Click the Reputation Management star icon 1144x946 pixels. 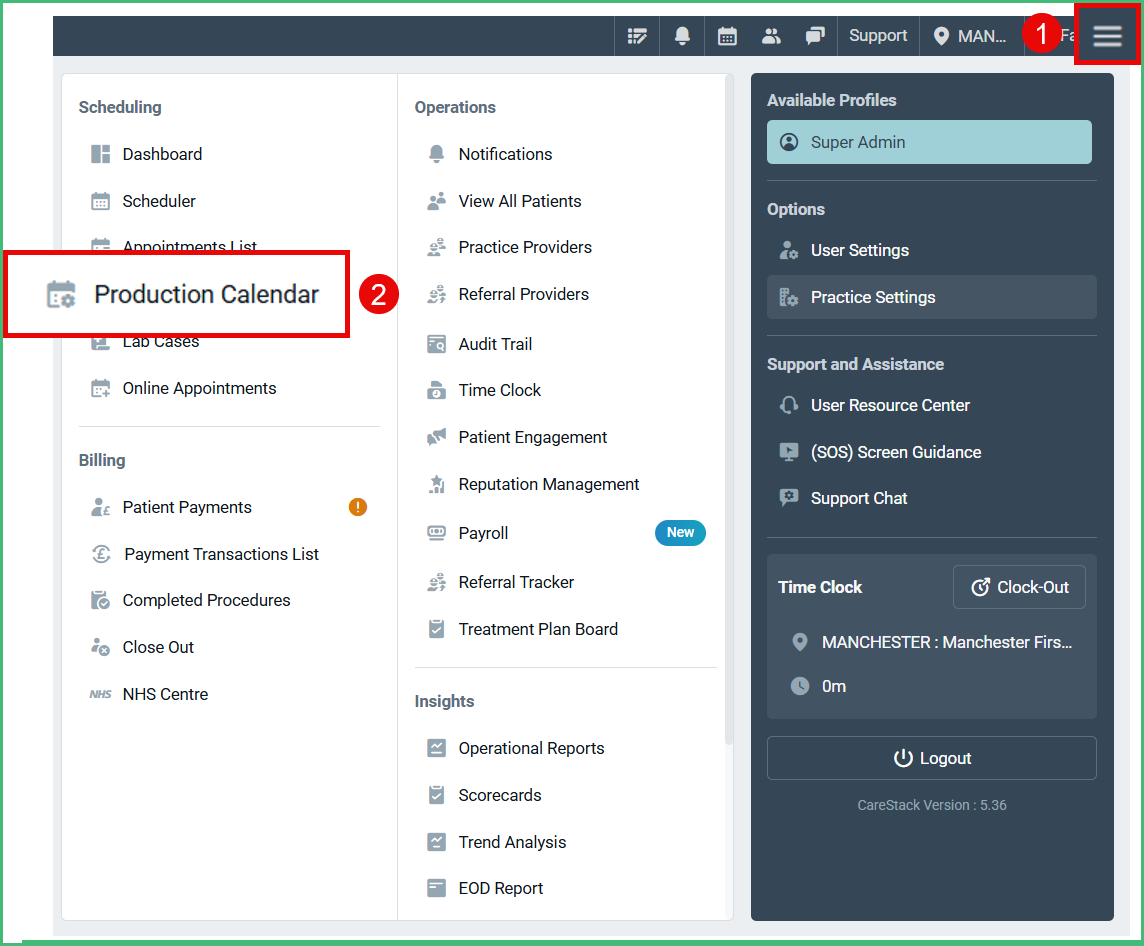[x=436, y=484]
